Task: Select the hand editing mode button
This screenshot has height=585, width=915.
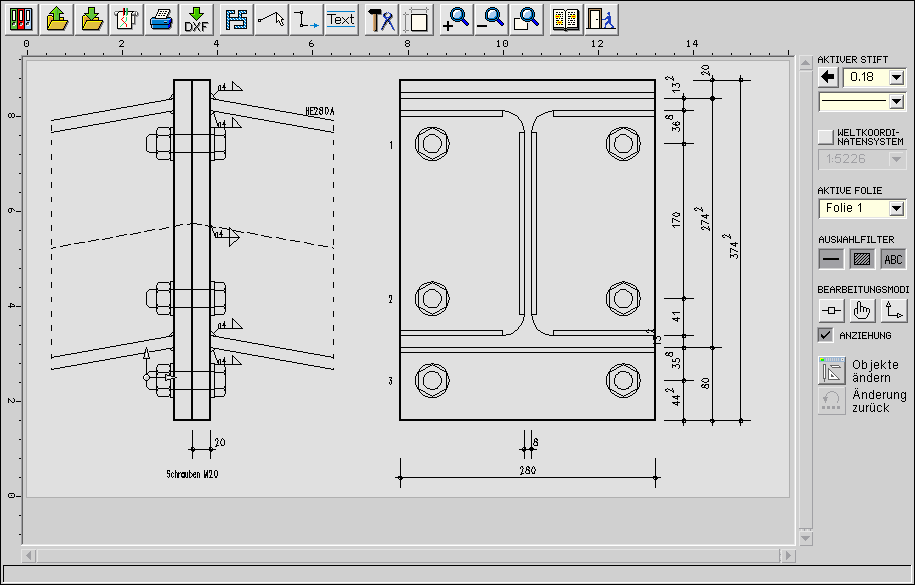Action: [862, 310]
